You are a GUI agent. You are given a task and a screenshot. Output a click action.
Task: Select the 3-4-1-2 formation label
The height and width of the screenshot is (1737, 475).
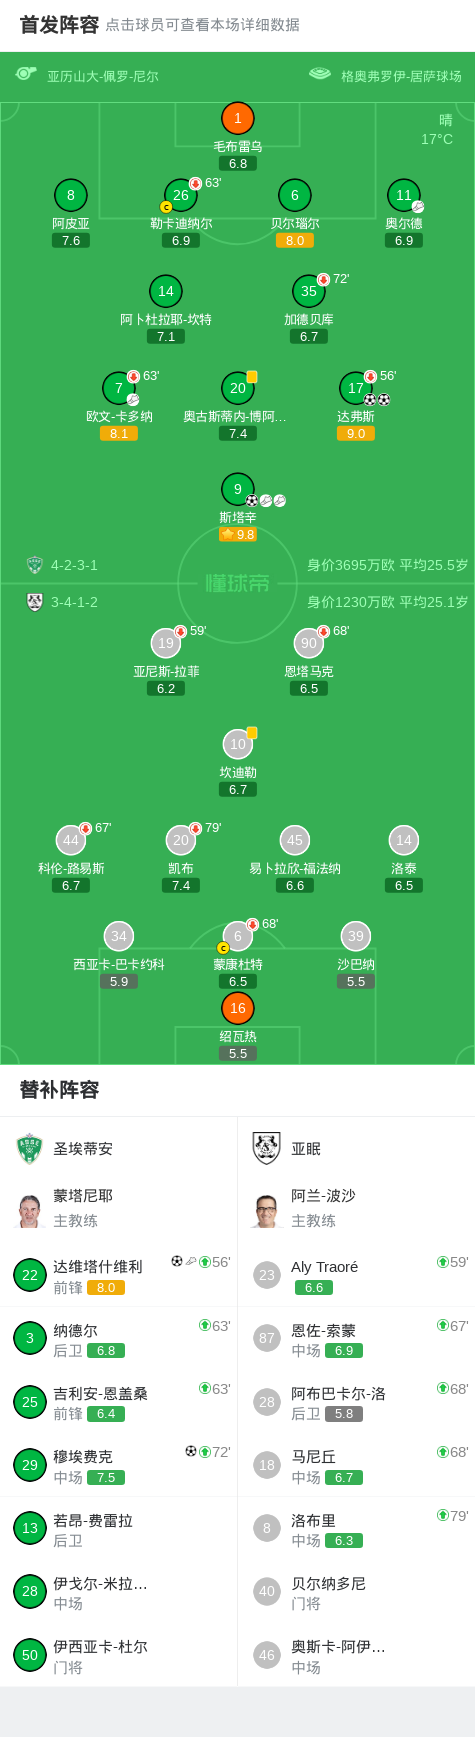[x=74, y=602]
